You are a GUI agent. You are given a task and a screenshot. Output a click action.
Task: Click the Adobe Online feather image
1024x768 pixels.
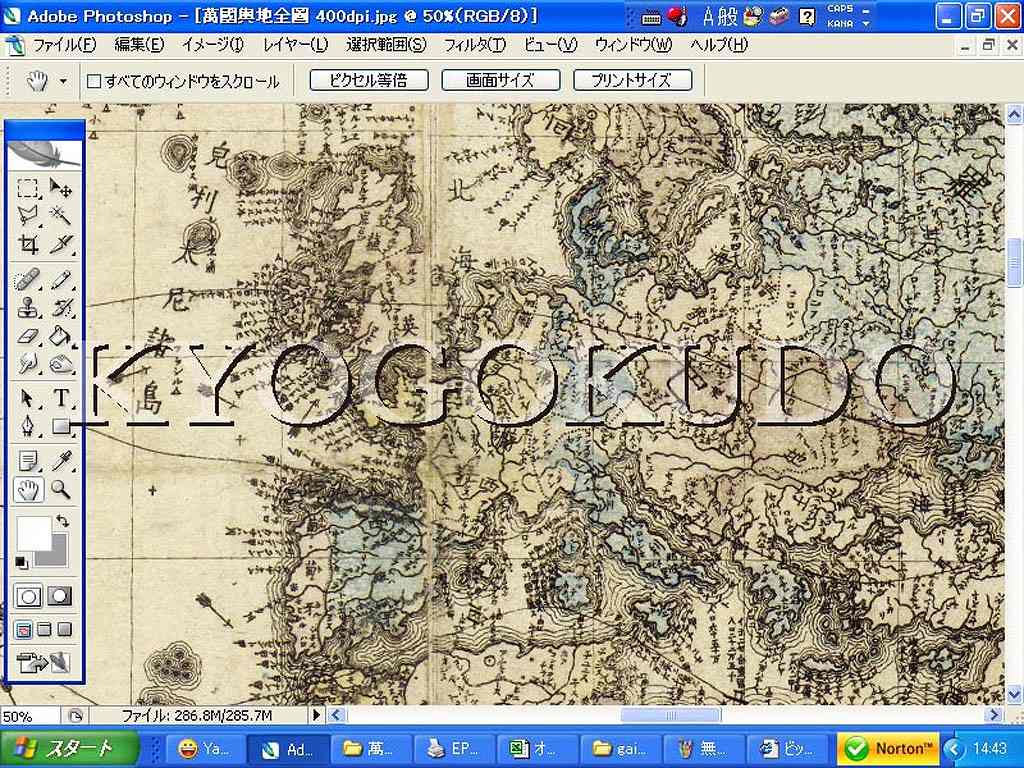point(44,154)
